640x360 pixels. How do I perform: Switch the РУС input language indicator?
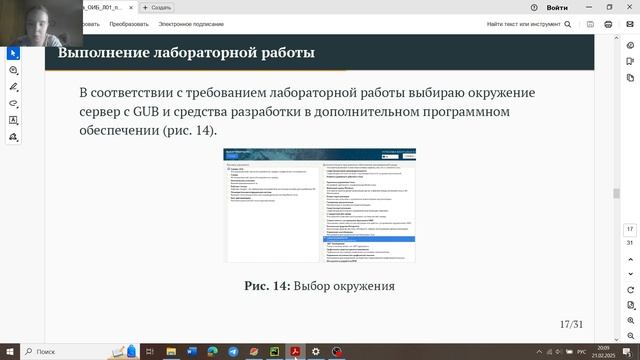582,351
